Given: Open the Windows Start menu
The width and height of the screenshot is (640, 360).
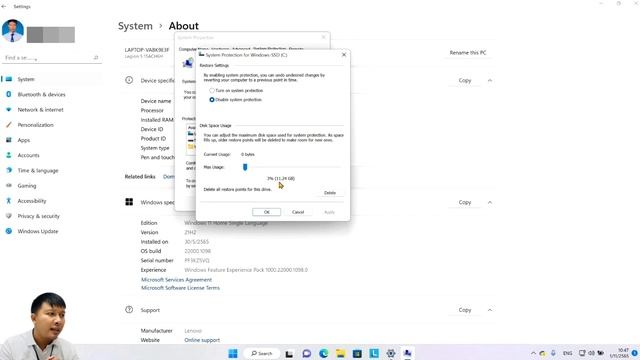Looking at the screenshot, I should tap(233, 353).
